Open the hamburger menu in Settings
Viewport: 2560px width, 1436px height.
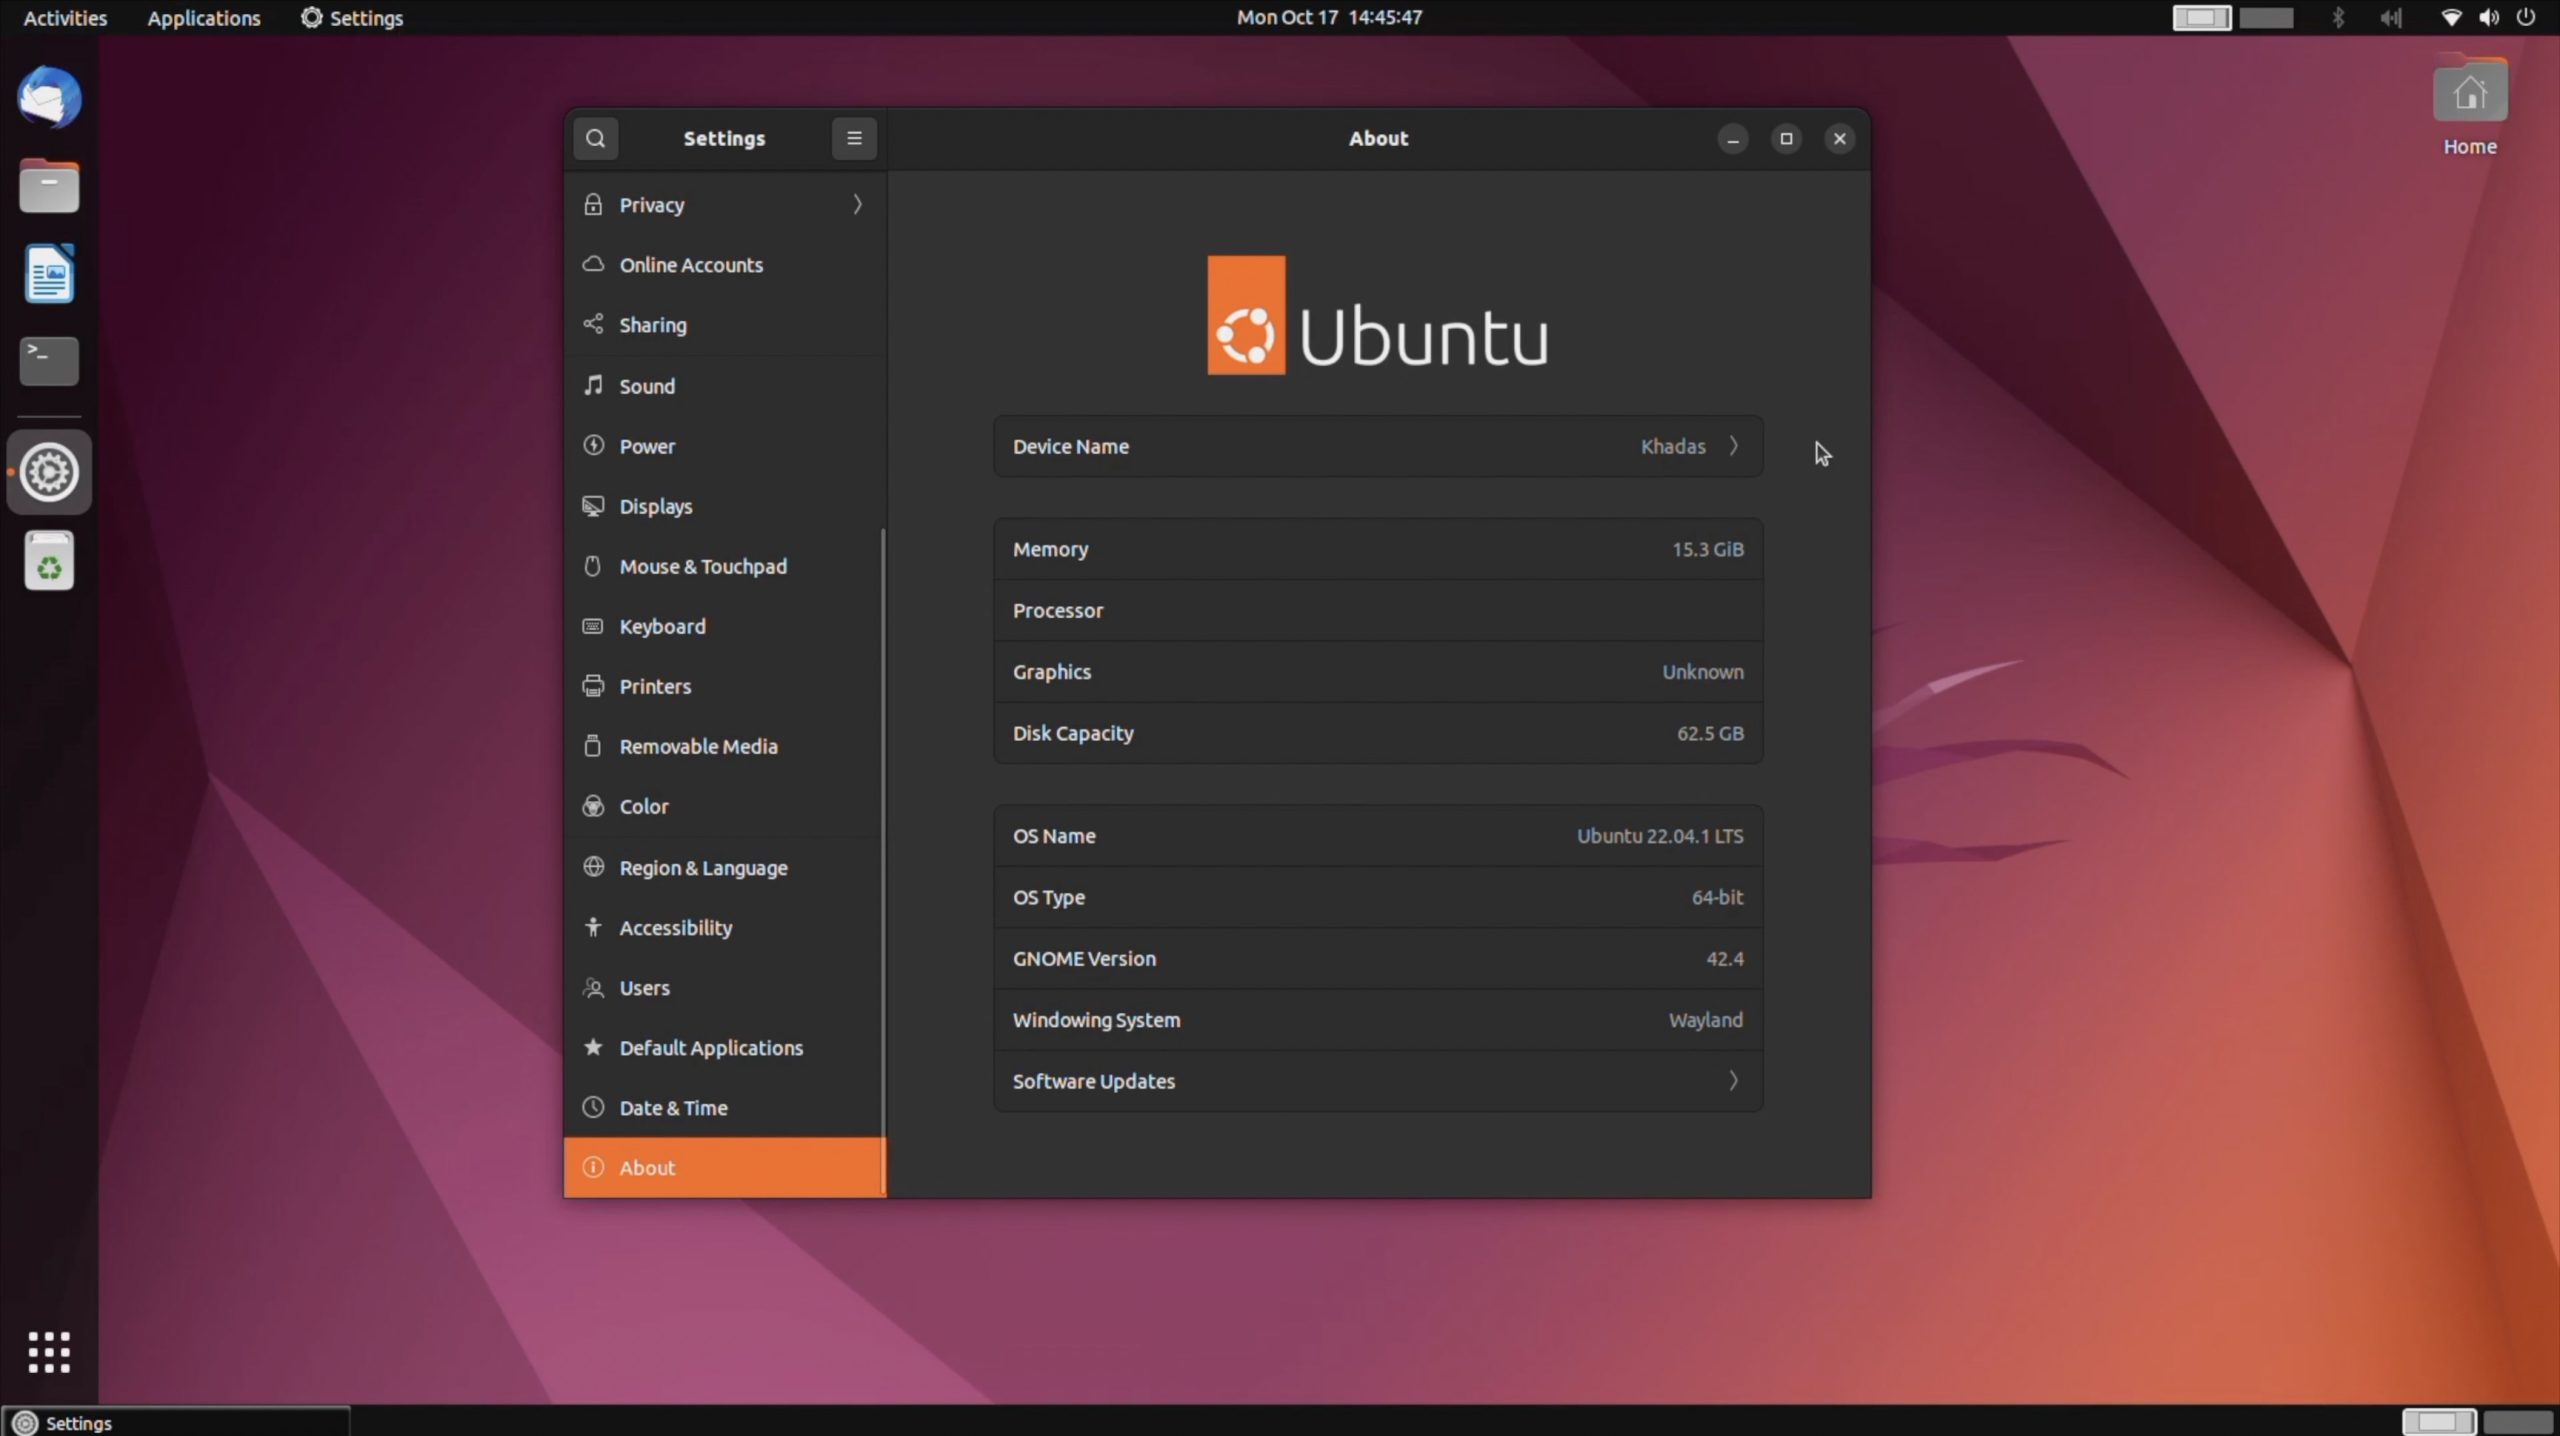(854, 138)
